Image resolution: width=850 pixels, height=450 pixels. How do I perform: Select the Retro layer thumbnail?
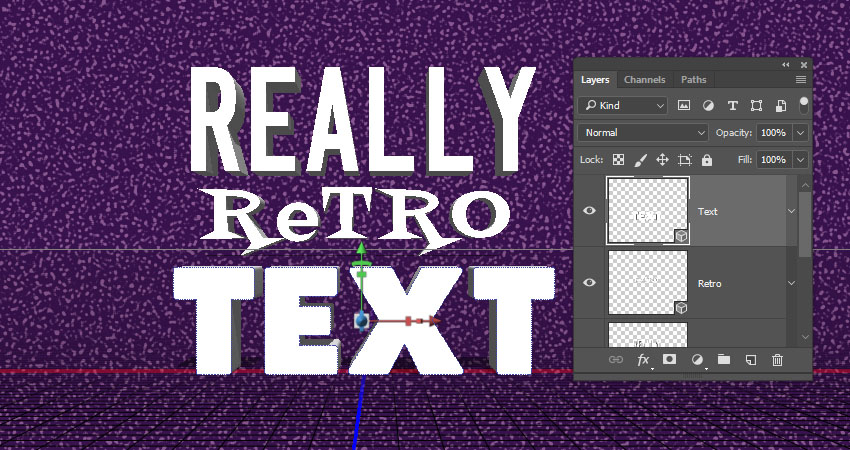pyautogui.click(x=647, y=283)
